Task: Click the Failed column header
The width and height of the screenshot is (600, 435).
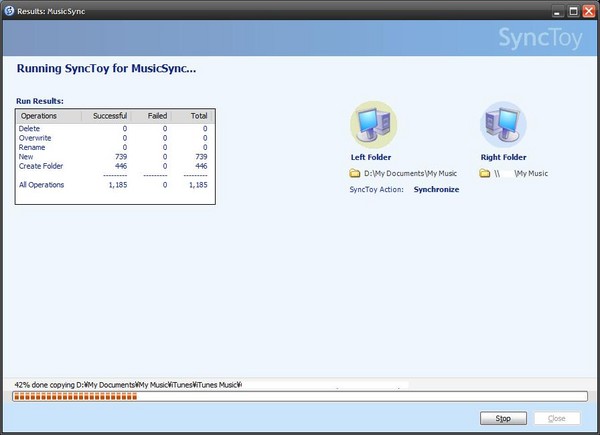Action: (x=151, y=116)
